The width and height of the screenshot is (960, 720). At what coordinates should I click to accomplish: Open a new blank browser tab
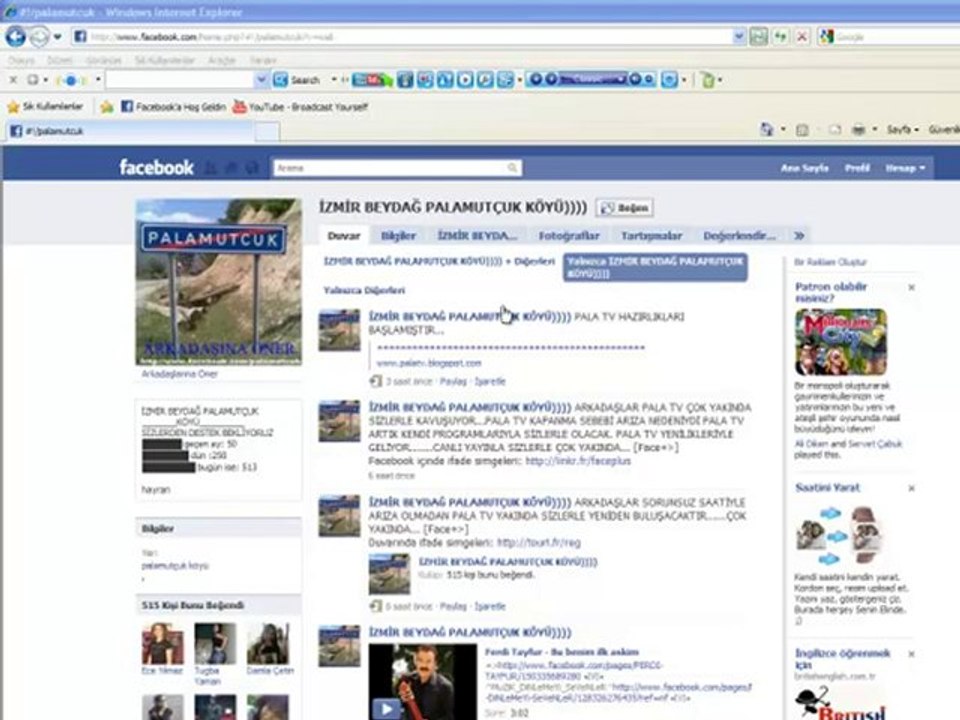coord(267,131)
